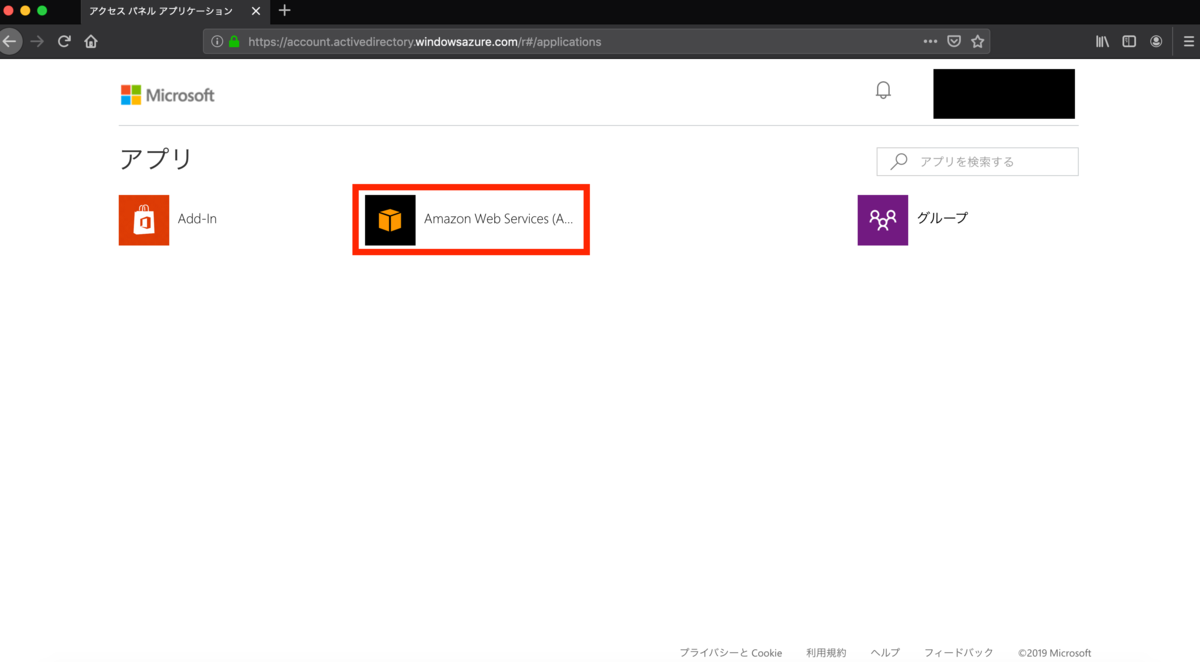Open the プライバシーと Cookie link
Screen dimensions: 1200x662
731,653
